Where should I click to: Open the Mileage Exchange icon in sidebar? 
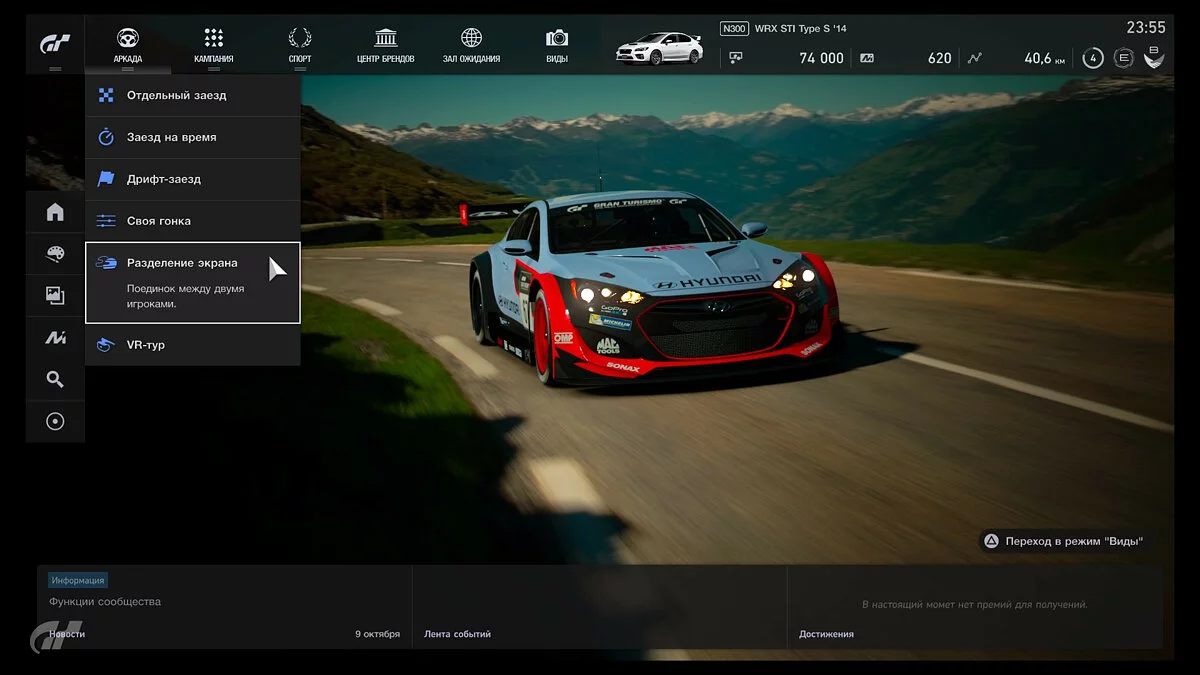coord(55,338)
